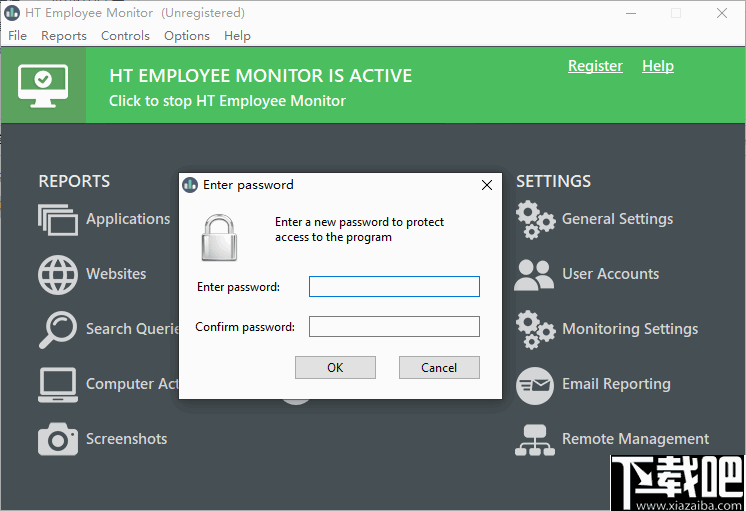Close the HT Employee Monitor main window

coord(722,13)
